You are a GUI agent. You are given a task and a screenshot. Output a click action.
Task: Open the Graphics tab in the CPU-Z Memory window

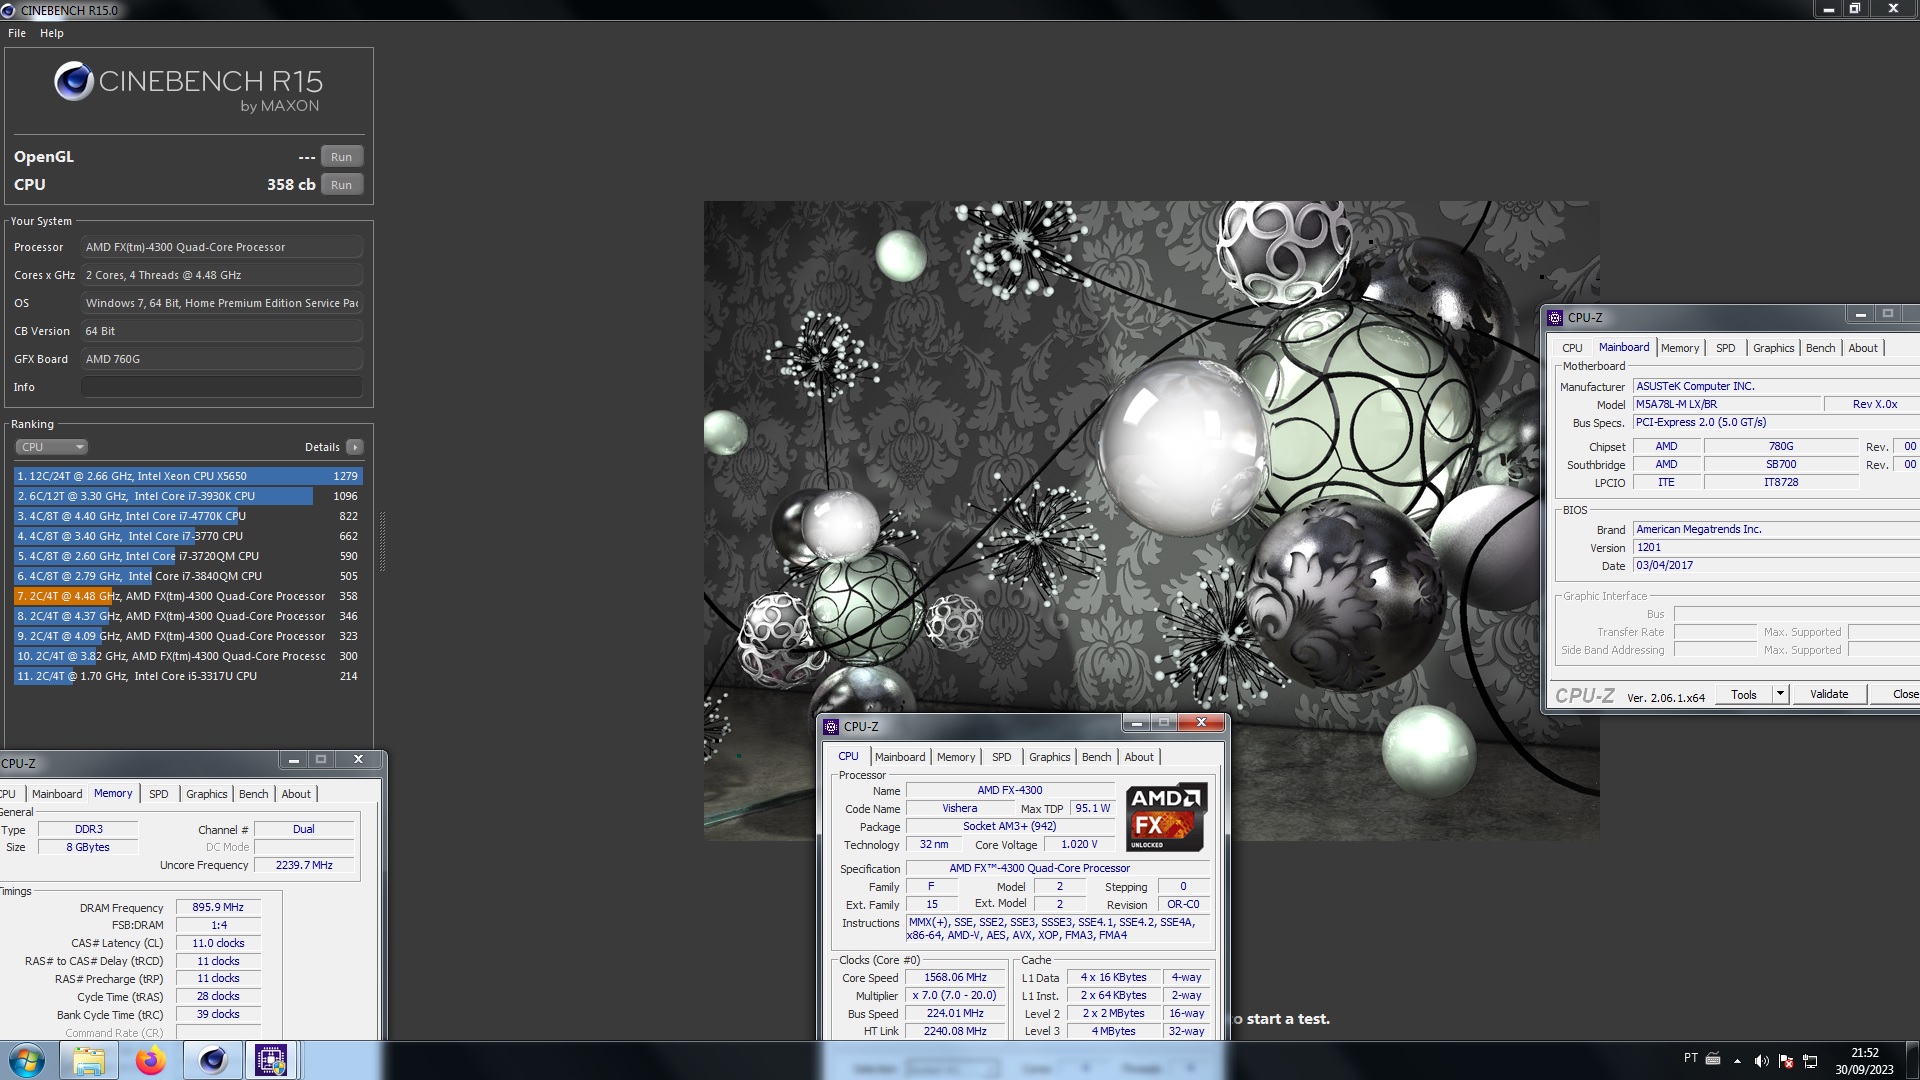(x=206, y=794)
